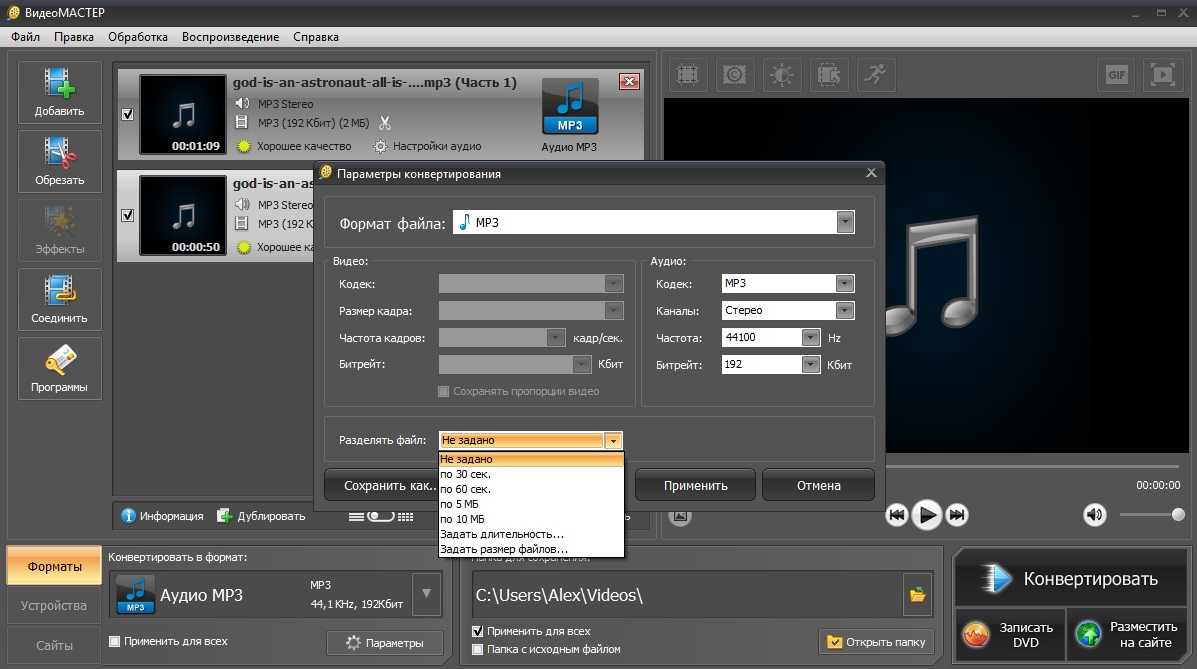Click the browse folder icon beside save path

[917, 595]
